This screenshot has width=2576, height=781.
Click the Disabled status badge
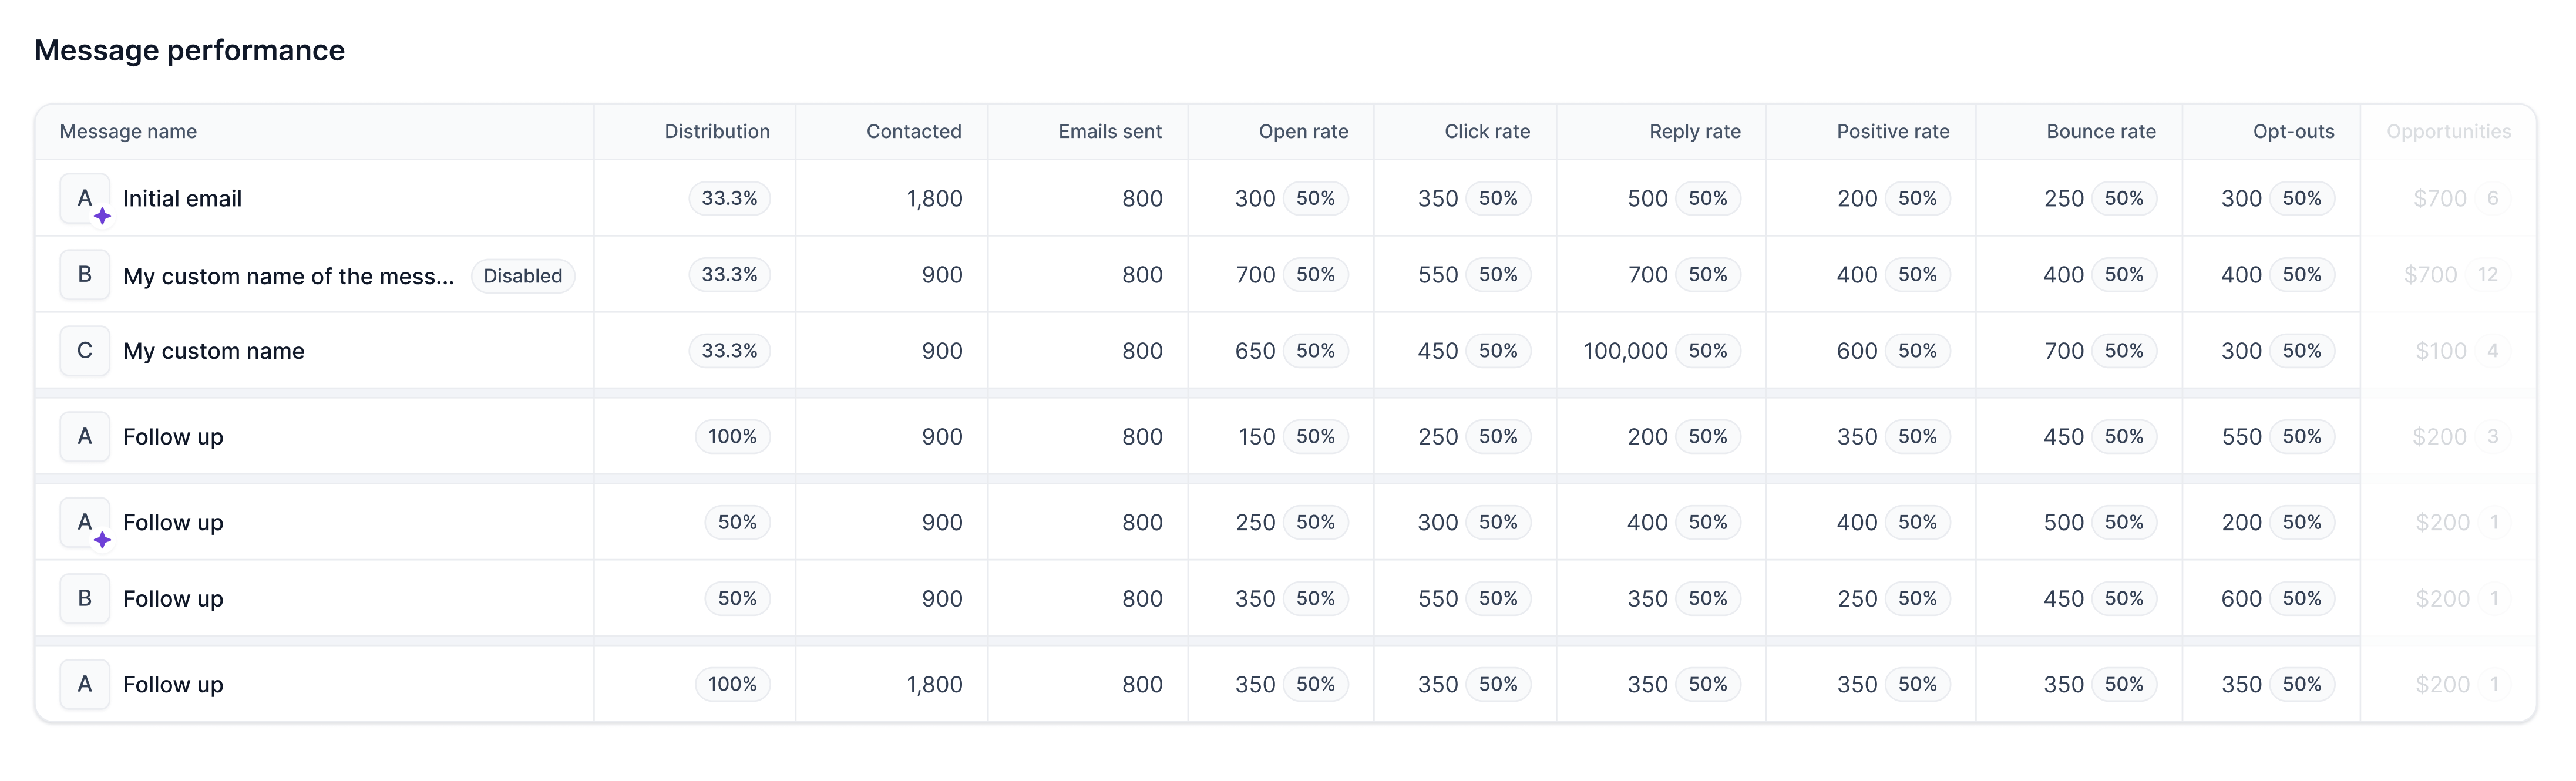coord(522,276)
